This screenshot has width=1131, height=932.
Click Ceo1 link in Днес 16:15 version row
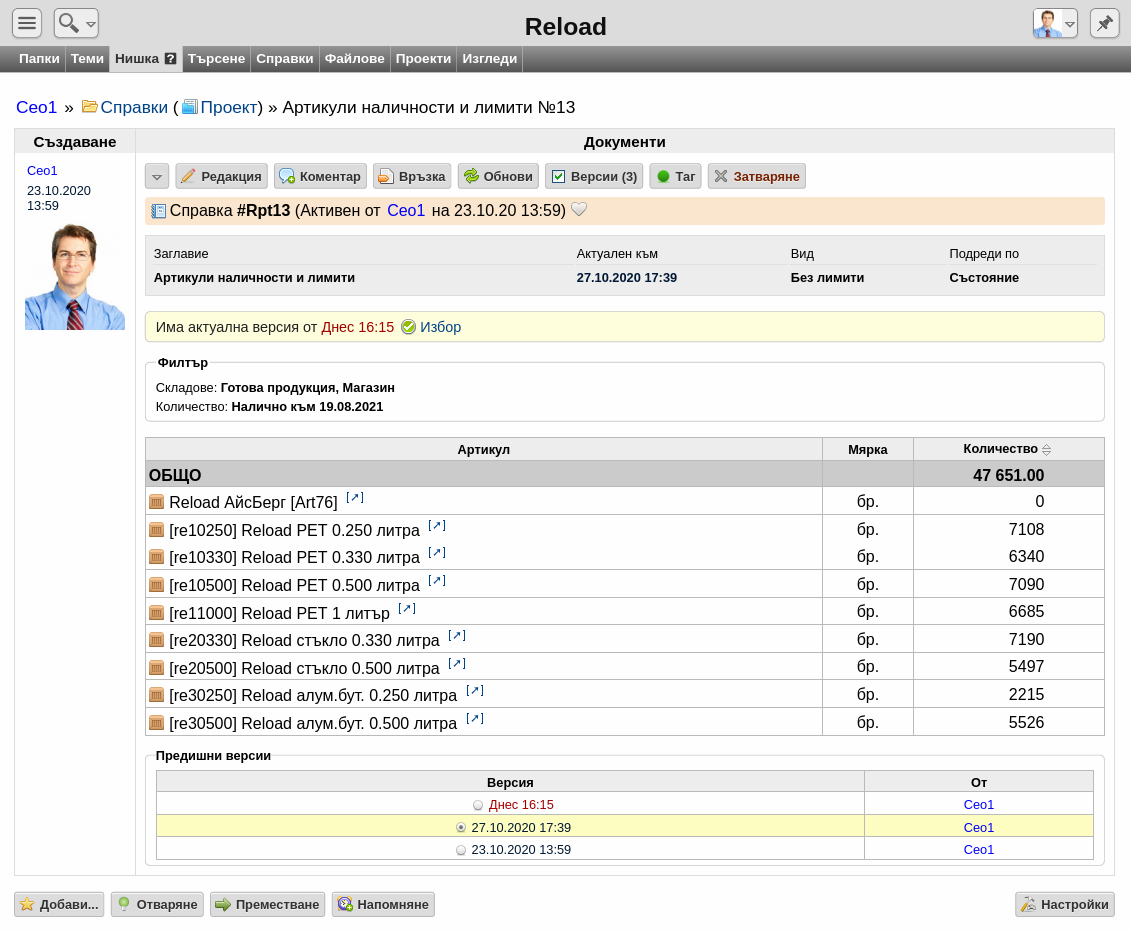979,805
